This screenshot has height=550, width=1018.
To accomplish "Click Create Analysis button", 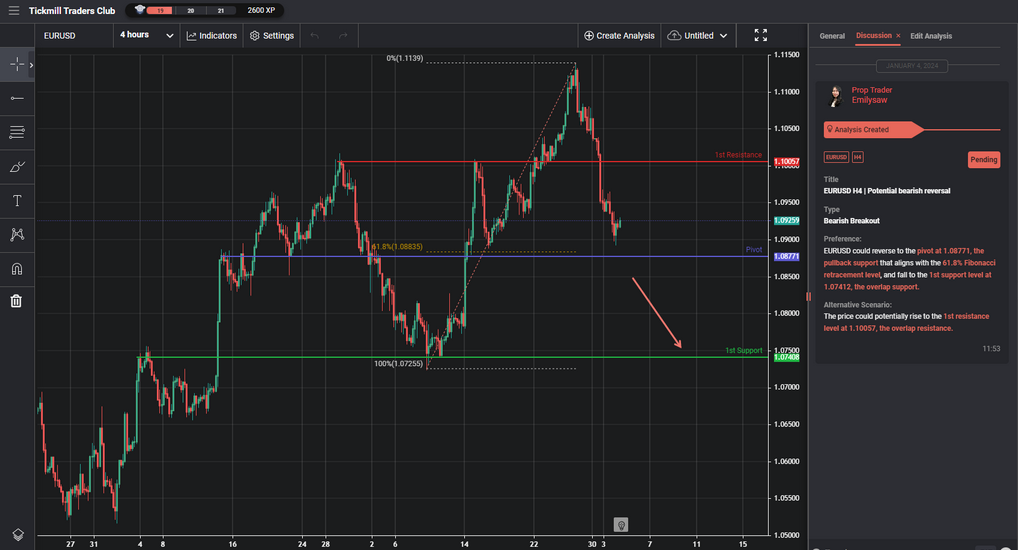I will tap(619, 36).
